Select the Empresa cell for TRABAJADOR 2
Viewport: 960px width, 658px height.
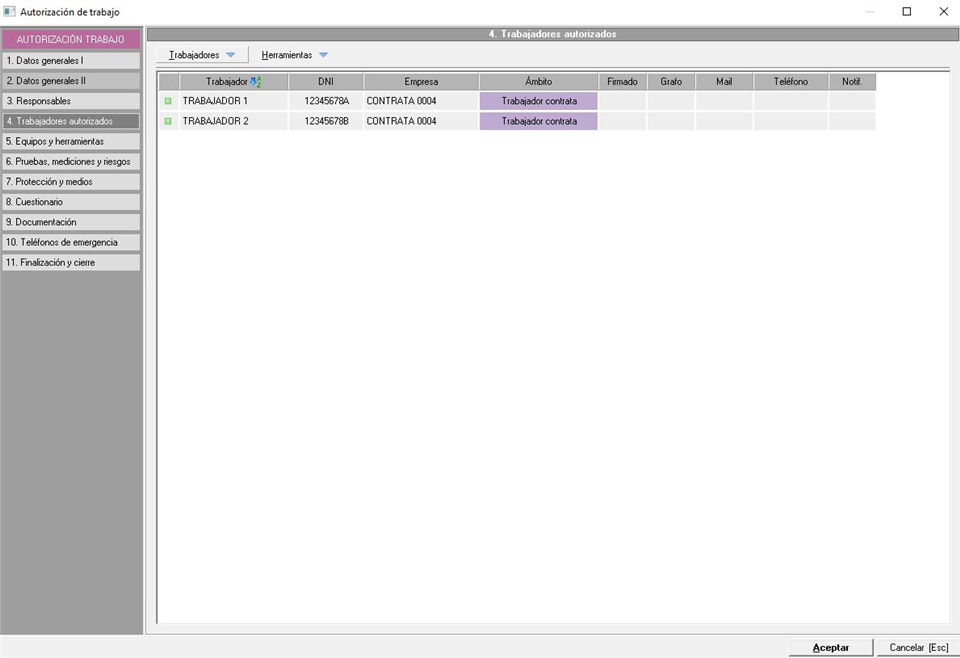[x=421, y=121]
